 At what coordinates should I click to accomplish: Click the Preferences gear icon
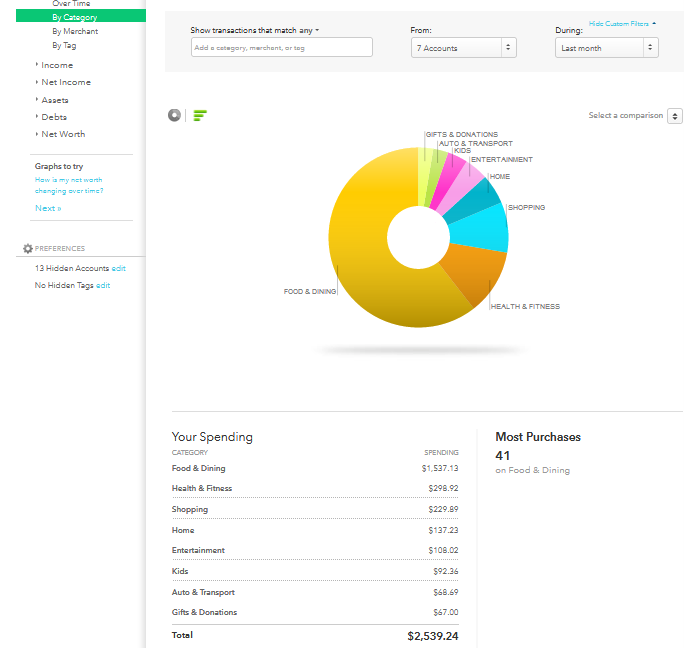coord(28,248)
